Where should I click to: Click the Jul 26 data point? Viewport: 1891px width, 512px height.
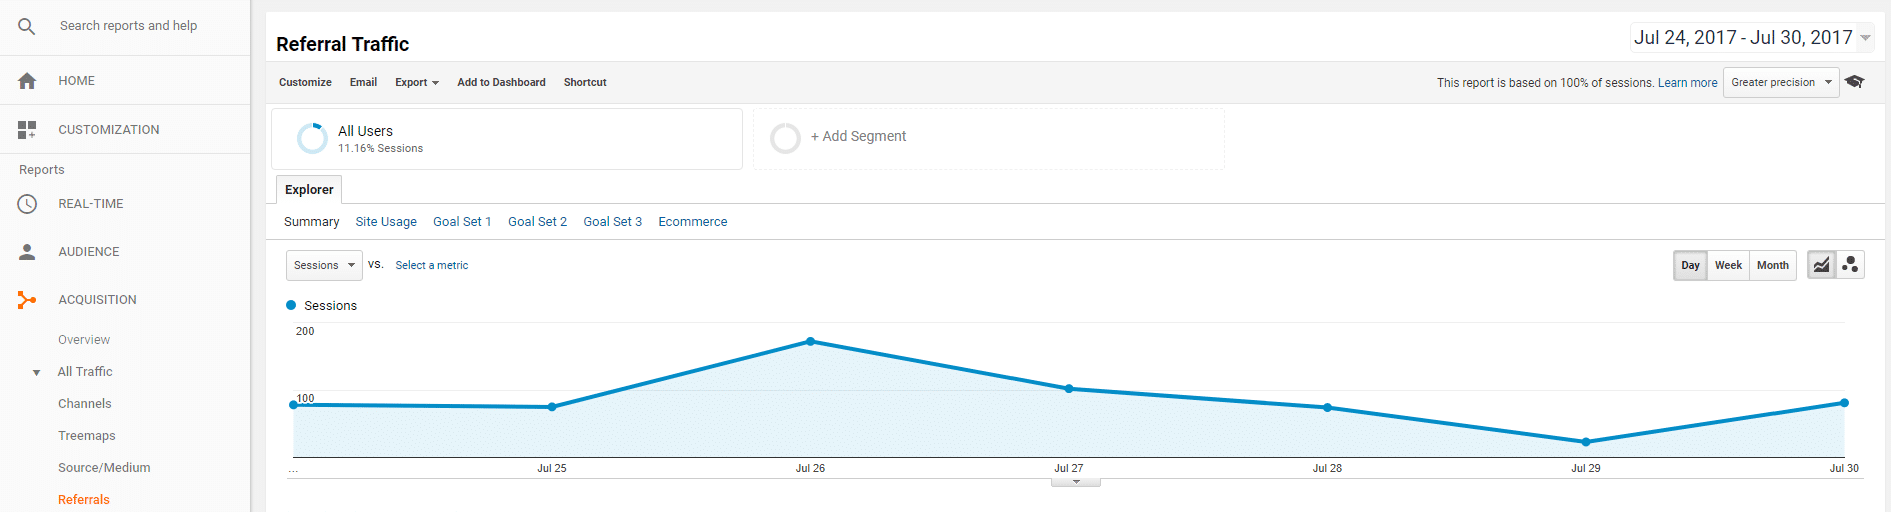coord(810,342)
